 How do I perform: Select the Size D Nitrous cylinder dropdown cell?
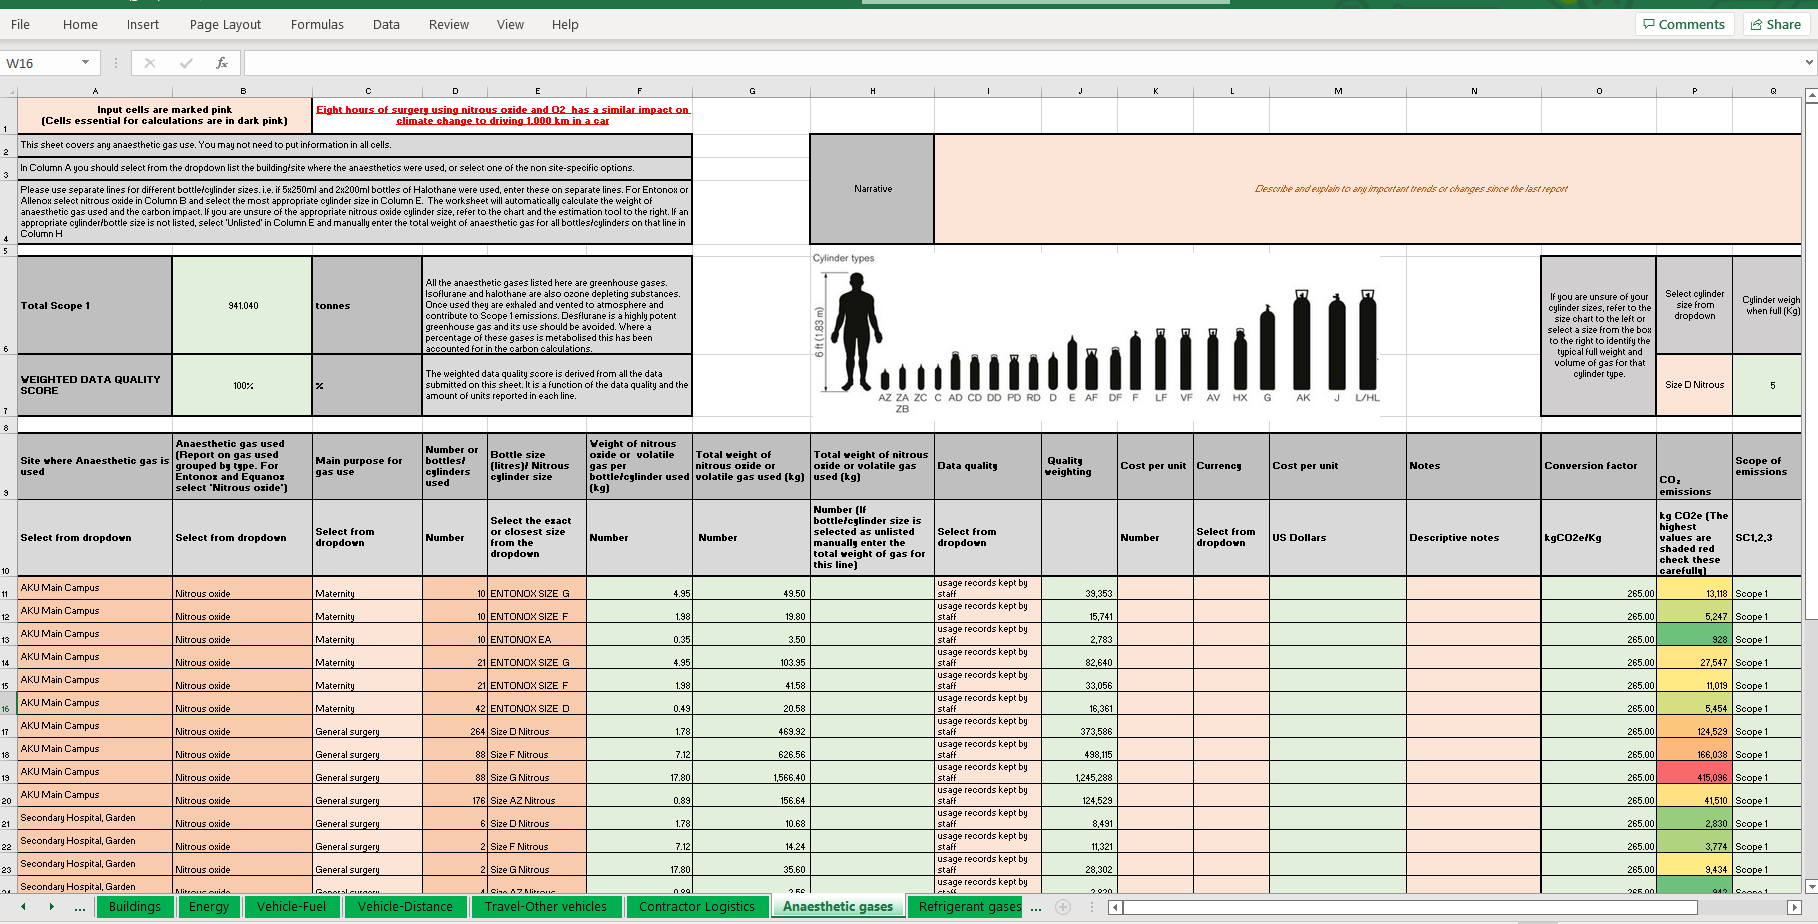click(x=1694, y=385)
